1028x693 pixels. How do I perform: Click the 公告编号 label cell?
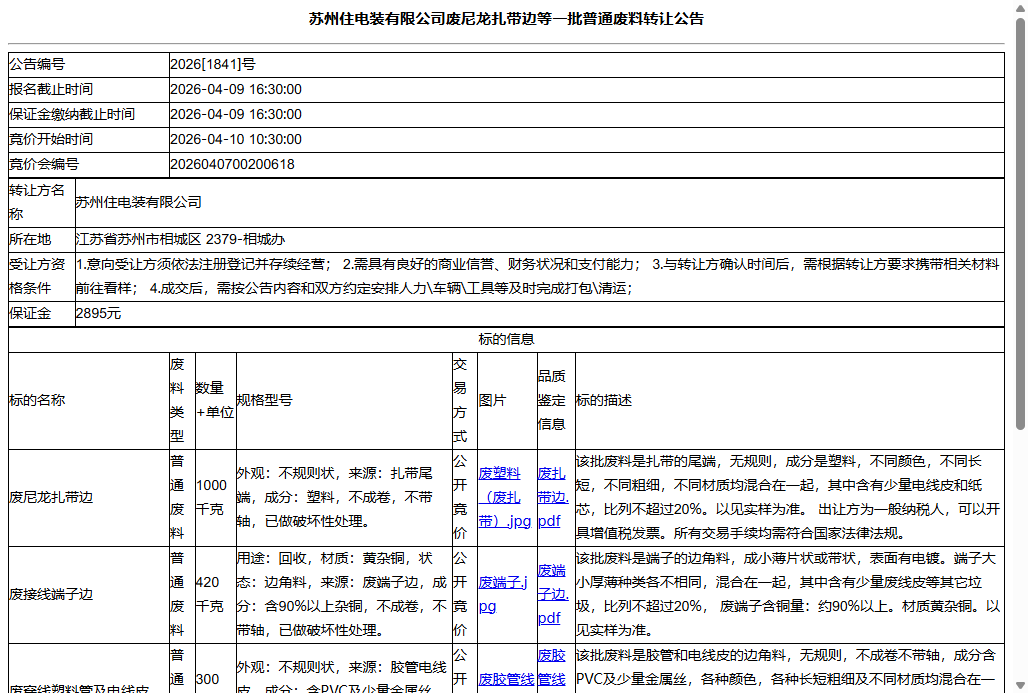(89, 64)
